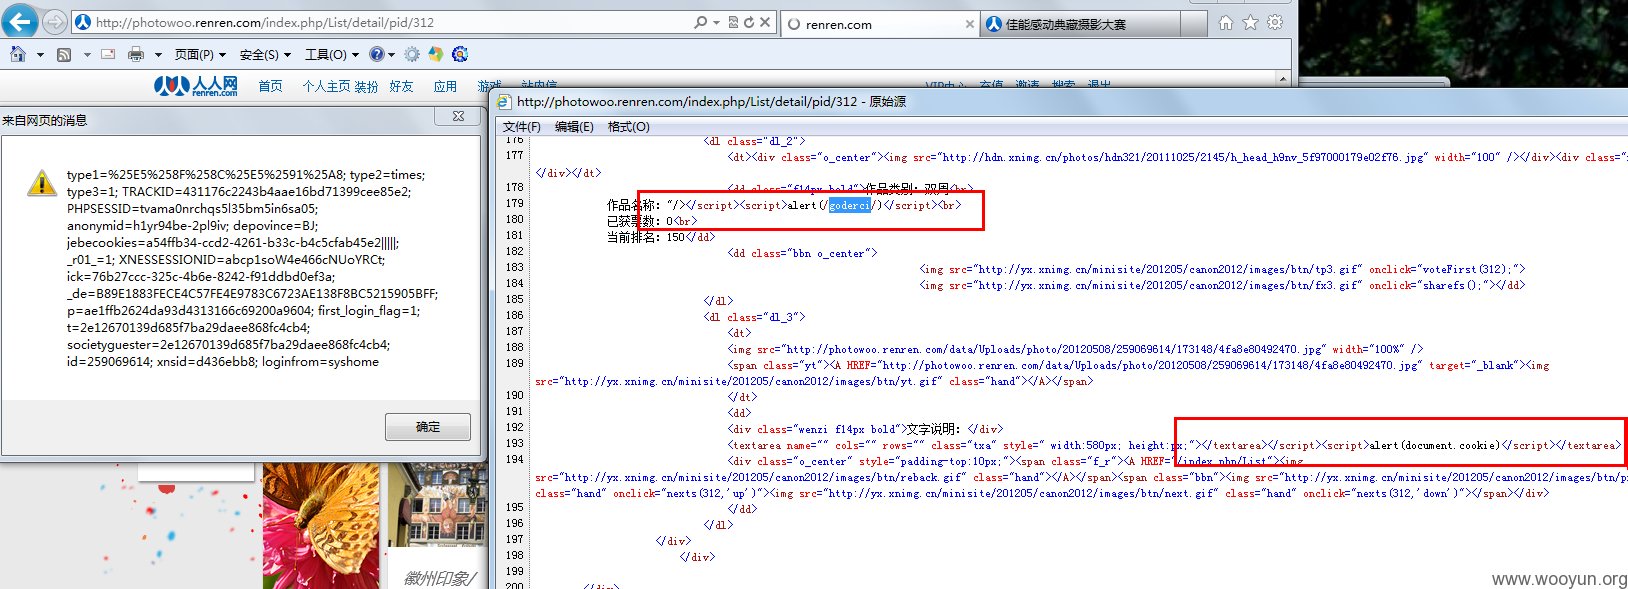Open the 页面(P) menu
This screenshot has height=589, width=1628.
(200, 55)
